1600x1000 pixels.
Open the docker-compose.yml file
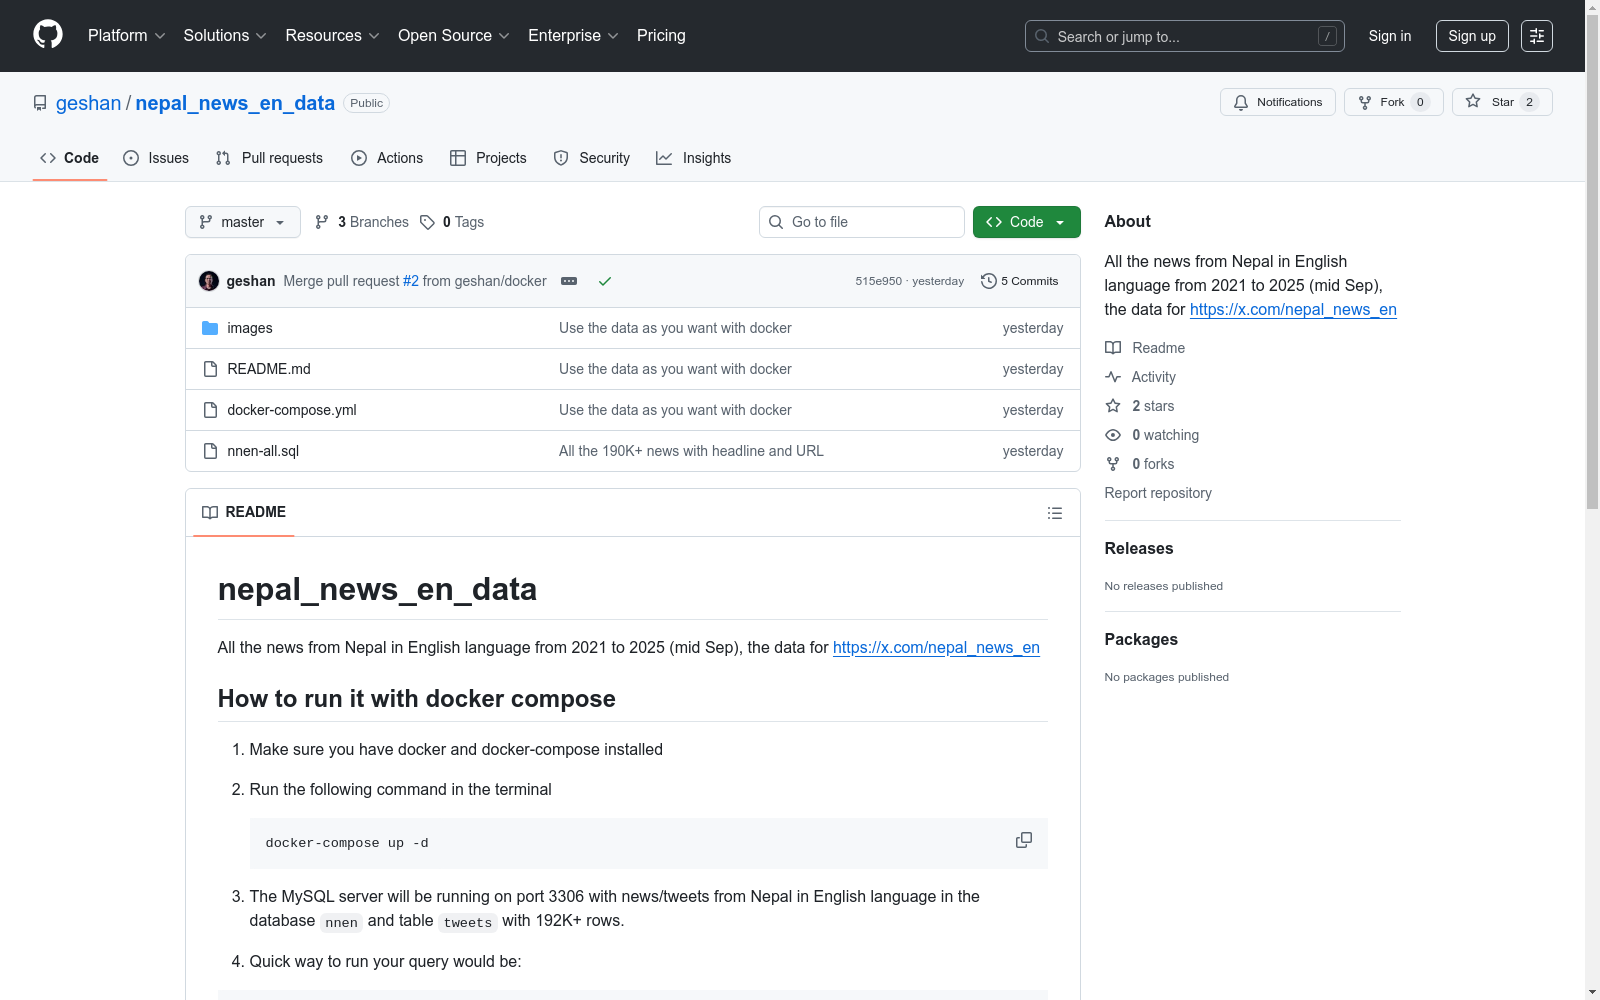tap(292, 410)
